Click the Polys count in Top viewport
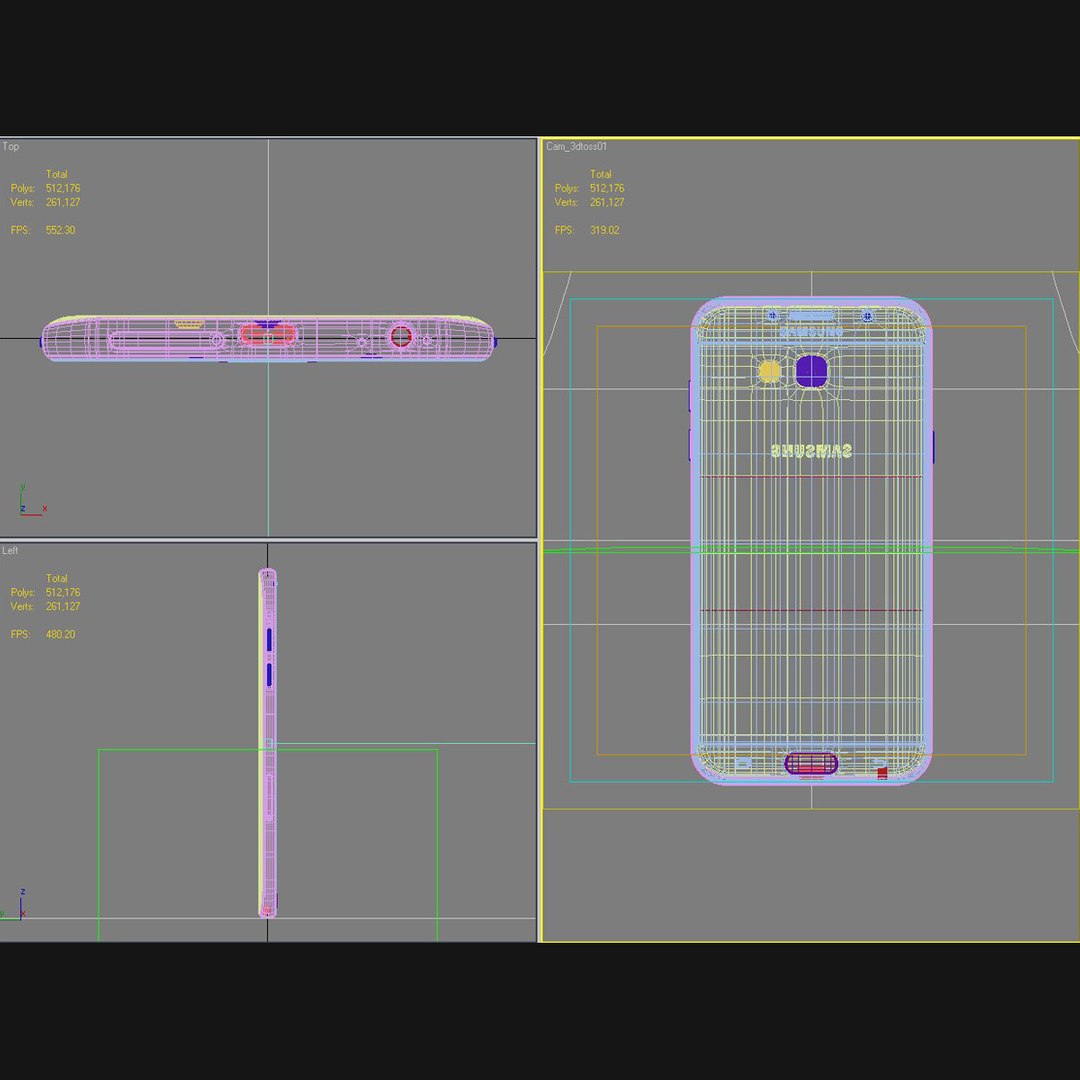This screenshot has height=1080, width=1080. [63, 188]
